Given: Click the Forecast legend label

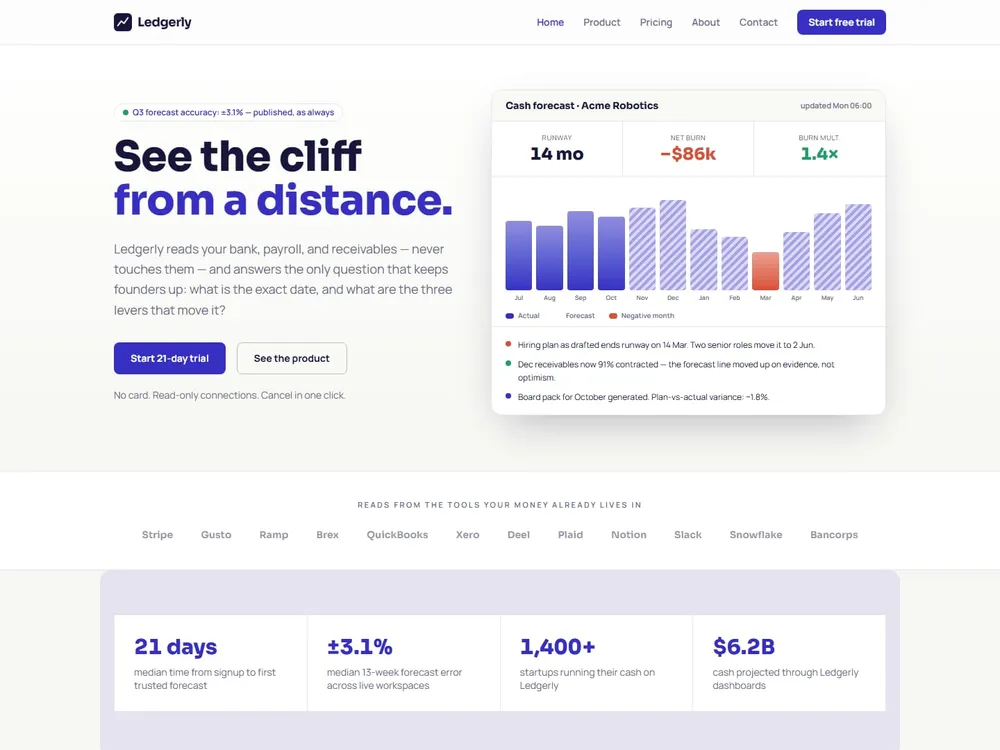Looking at the screenshot, I should click(x=580, y=316).
